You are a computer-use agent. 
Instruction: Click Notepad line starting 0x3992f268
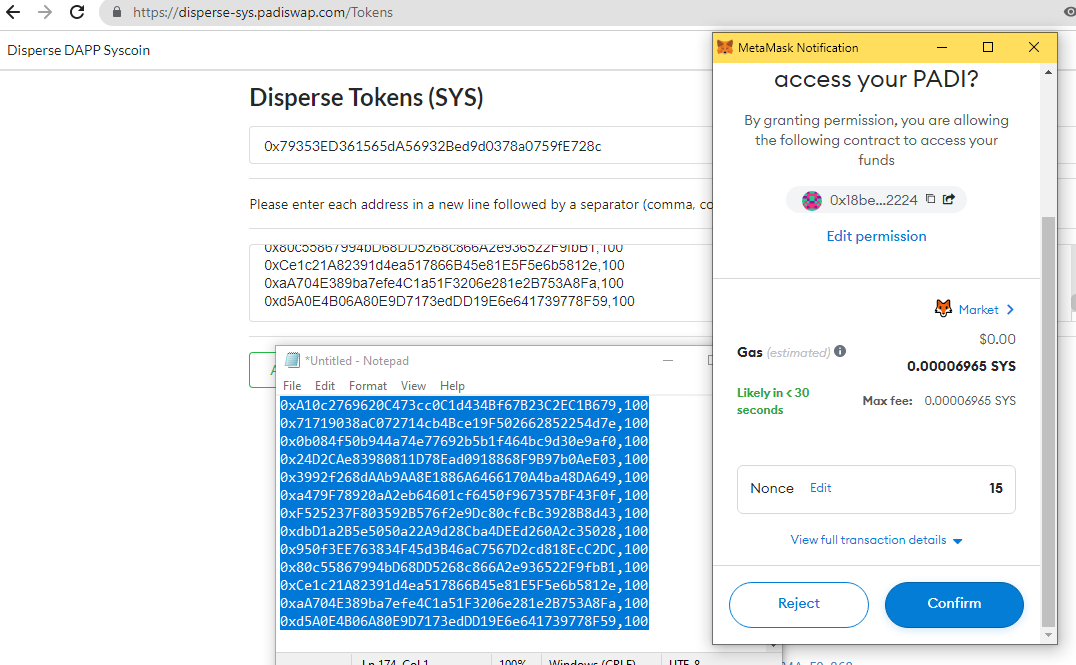click(464, 478)
